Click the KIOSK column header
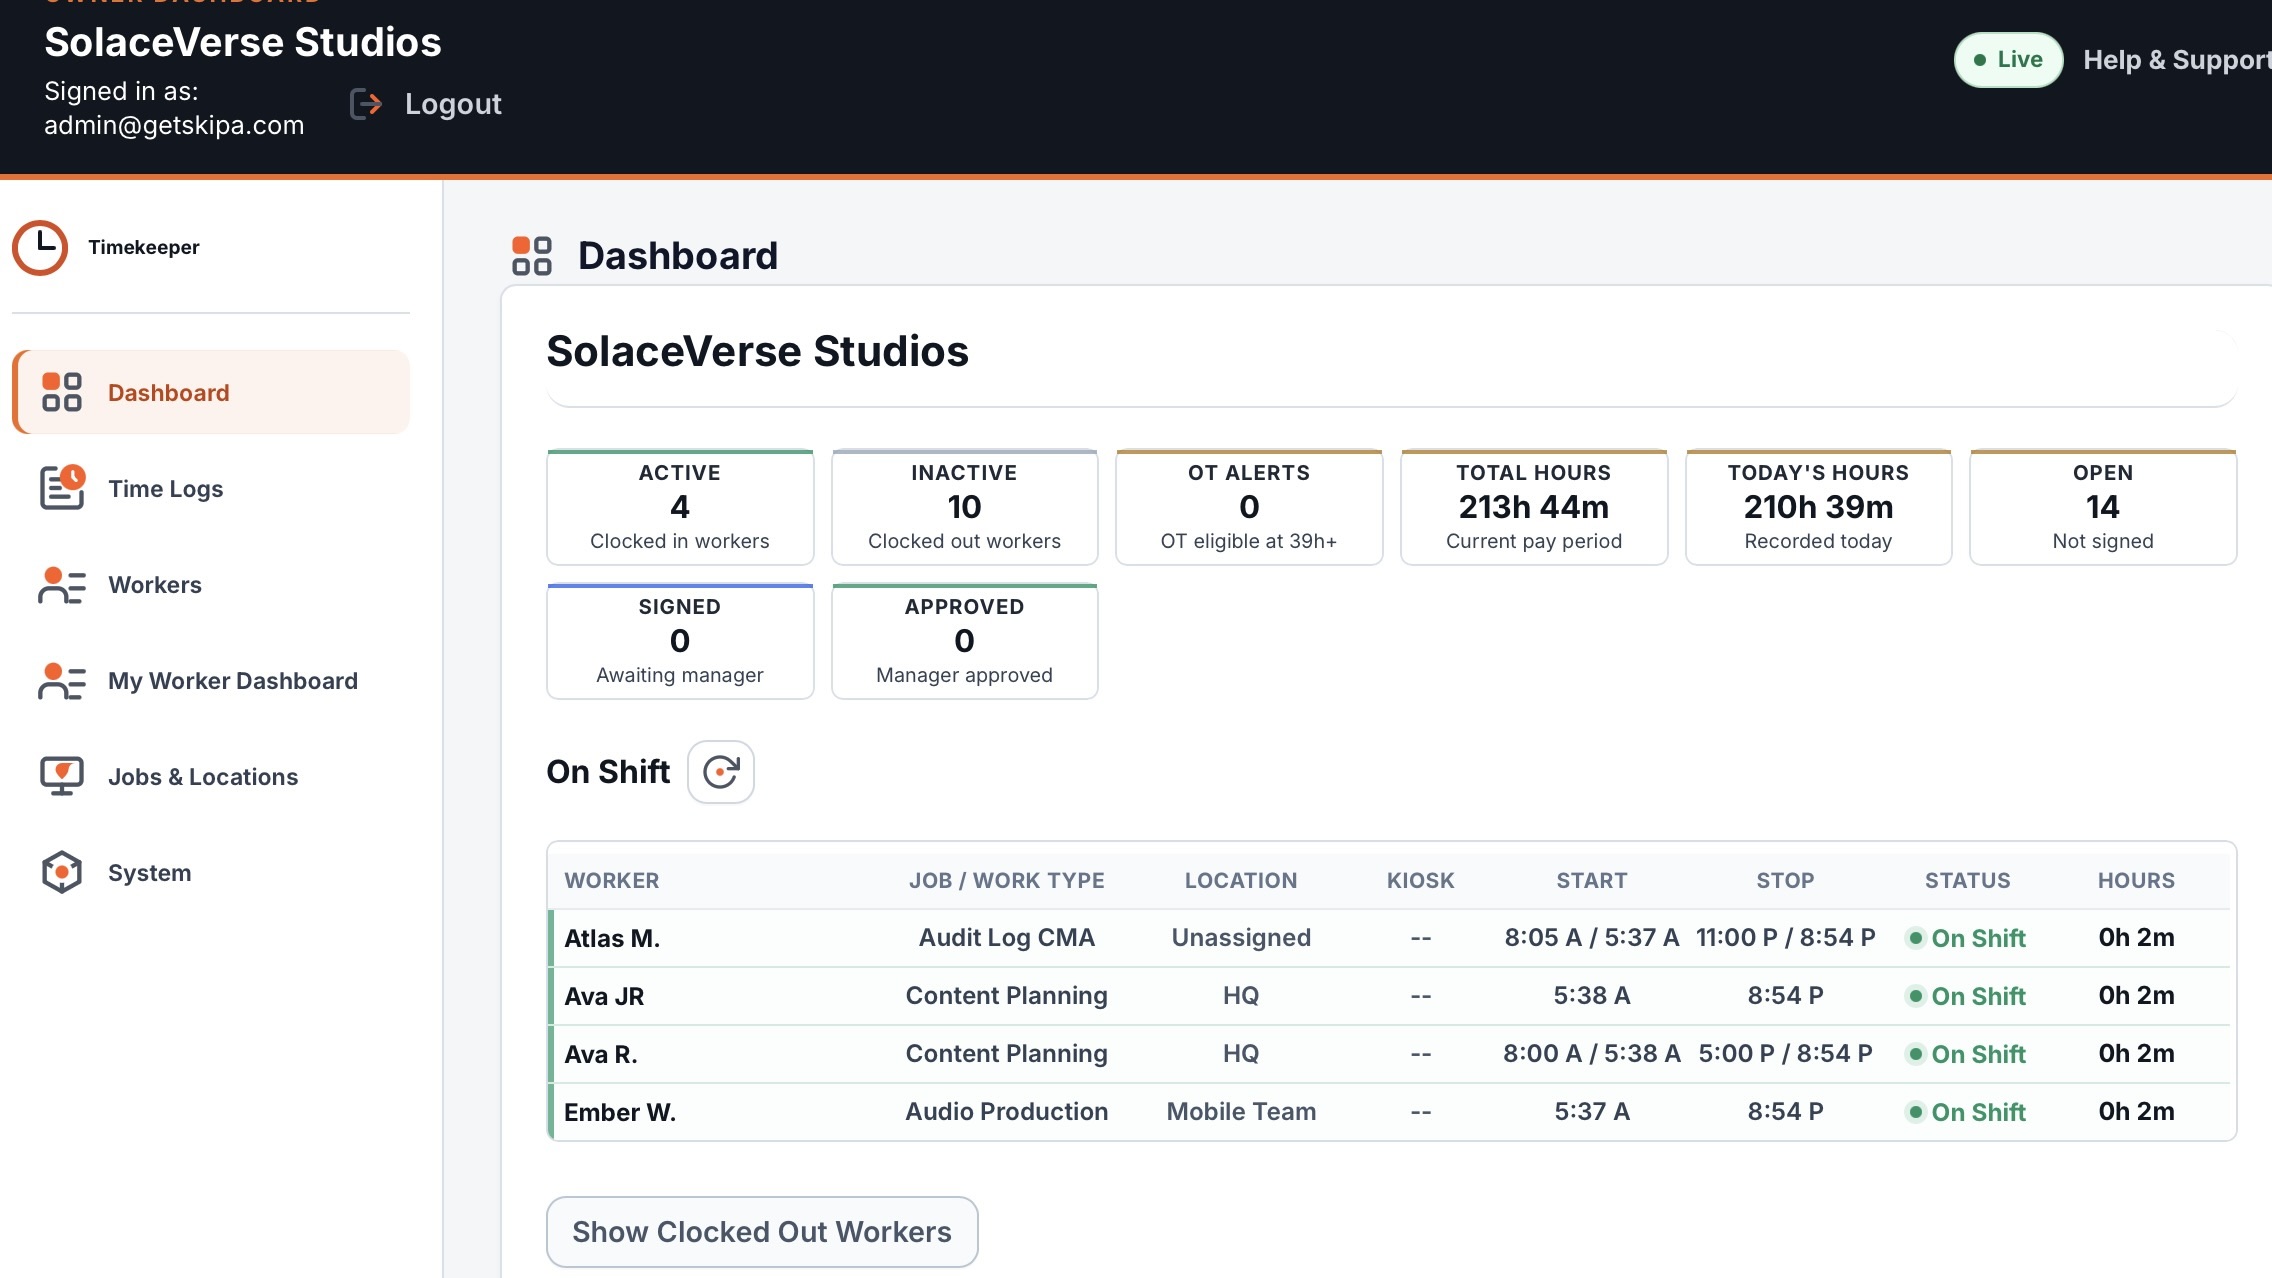The width and height of the screenshot is (2272, 1278). tap(1421, 880)
